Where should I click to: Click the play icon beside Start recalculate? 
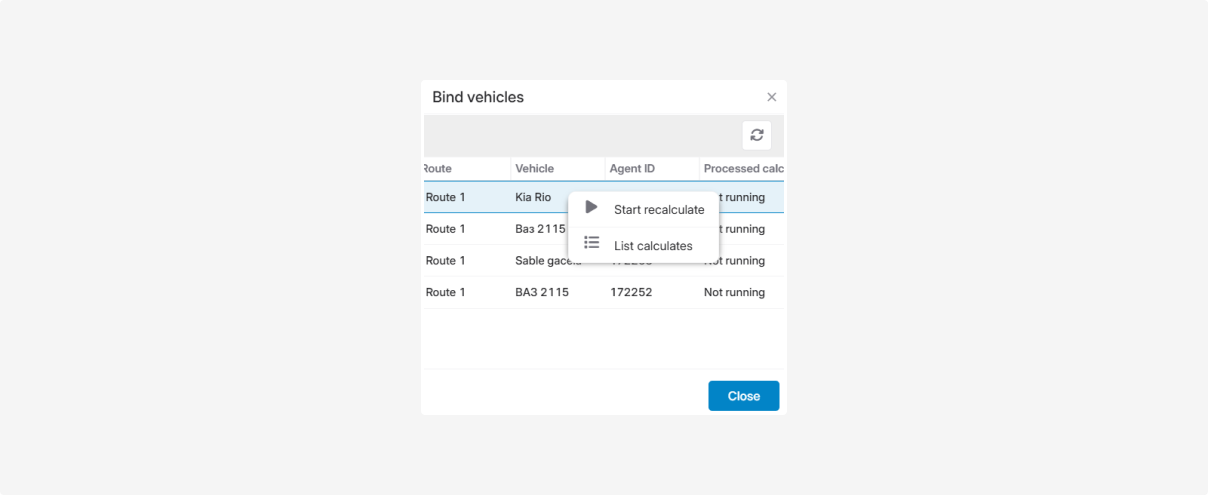(591, 208)
